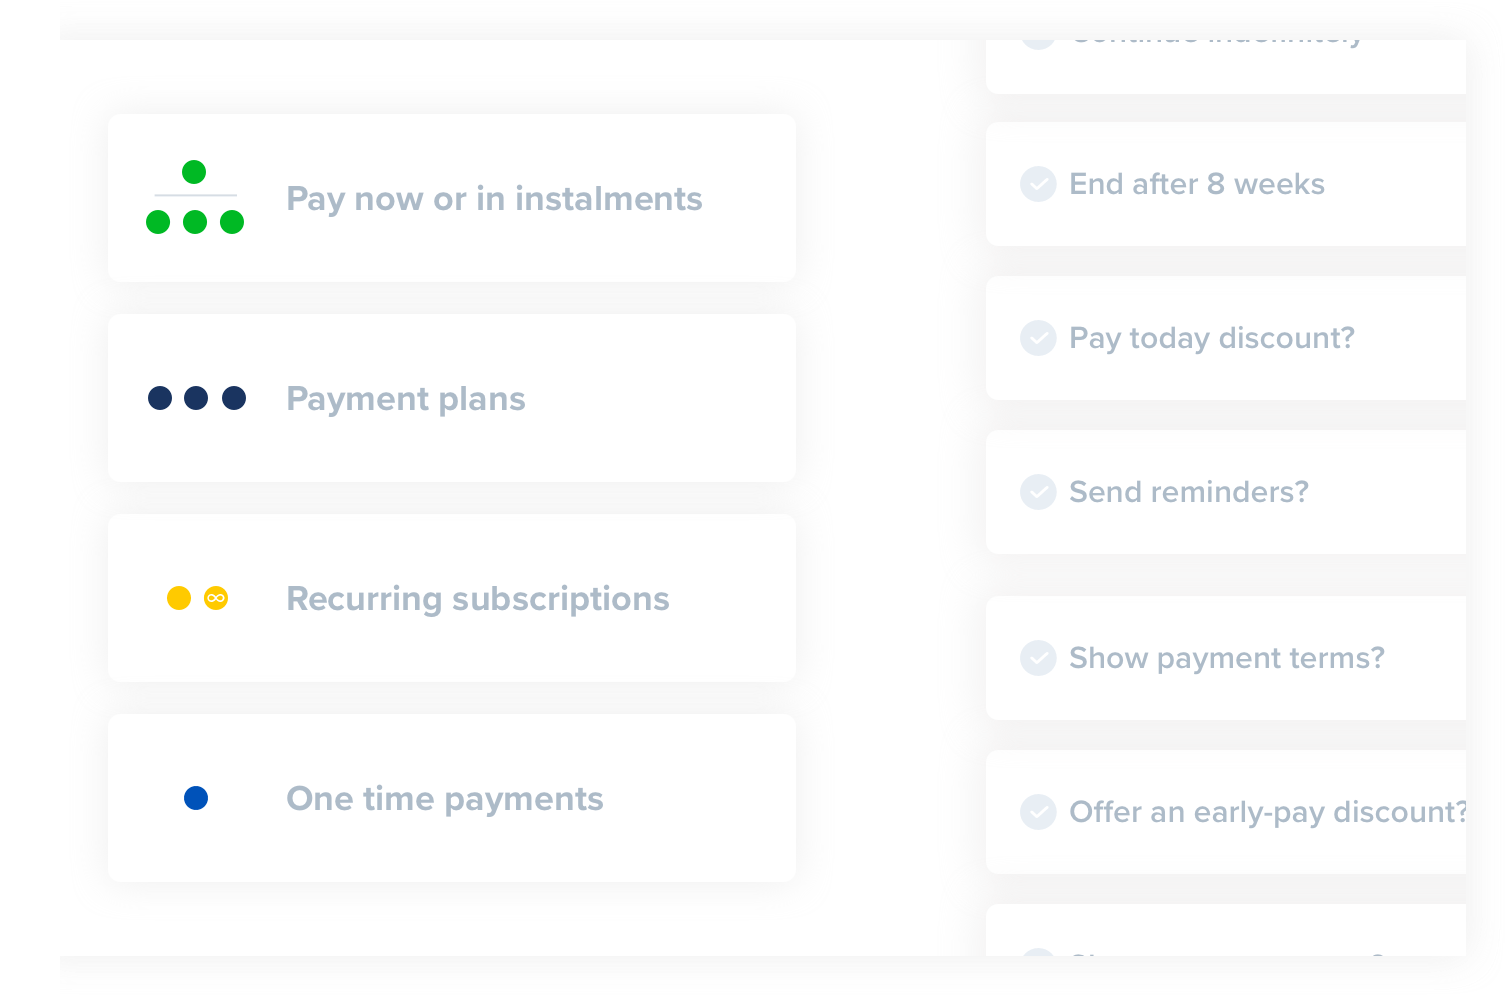The height and width of the screenshot is (996, 1506).
Task: Choose the Payment plans option
Action: [x=405, y=398]
